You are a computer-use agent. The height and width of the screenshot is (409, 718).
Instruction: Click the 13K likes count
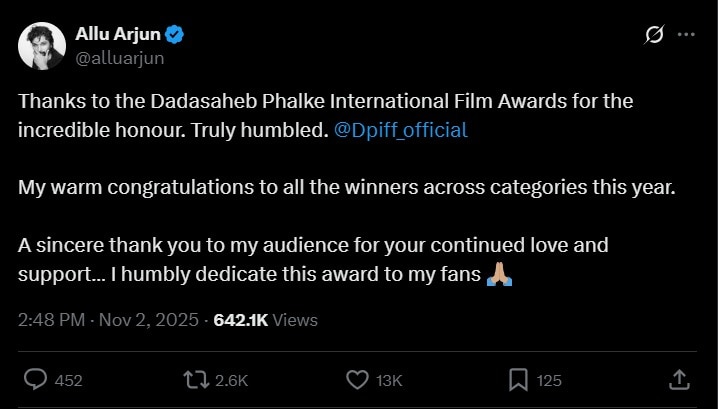(x=388, y=380)
